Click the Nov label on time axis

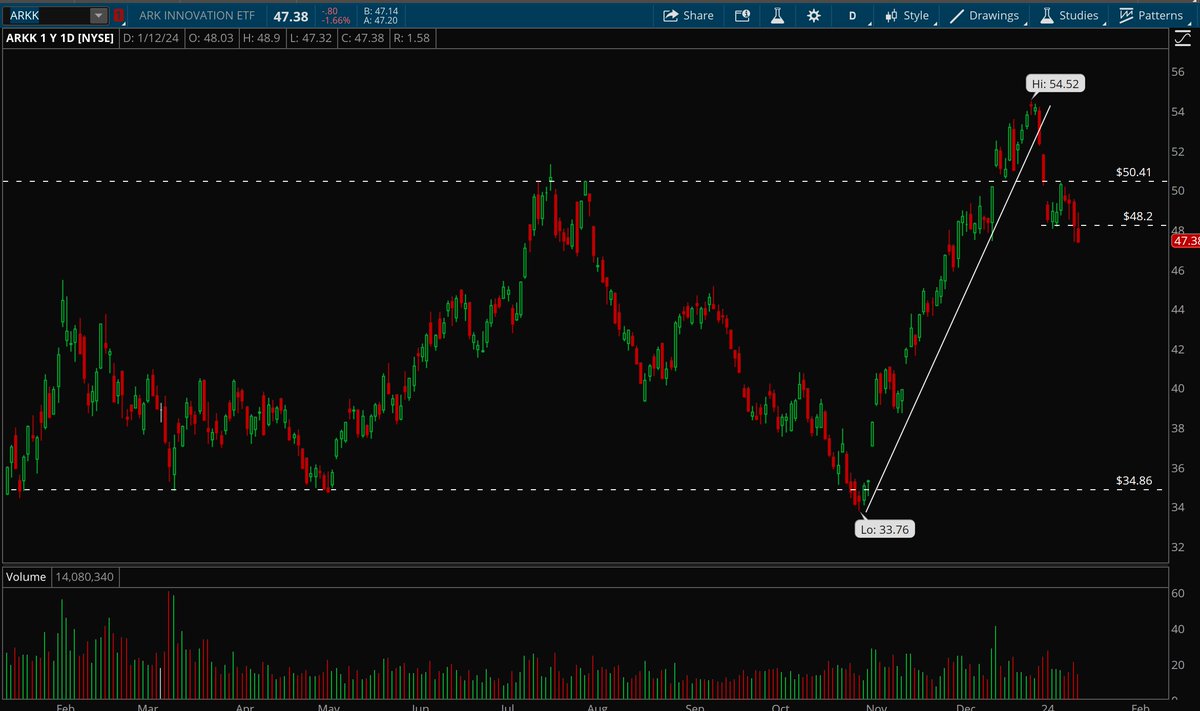pos(876,706)
